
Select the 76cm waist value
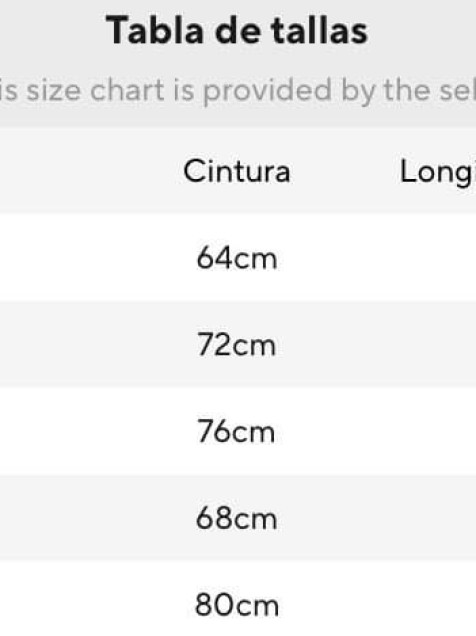click(x=236, y=432)
